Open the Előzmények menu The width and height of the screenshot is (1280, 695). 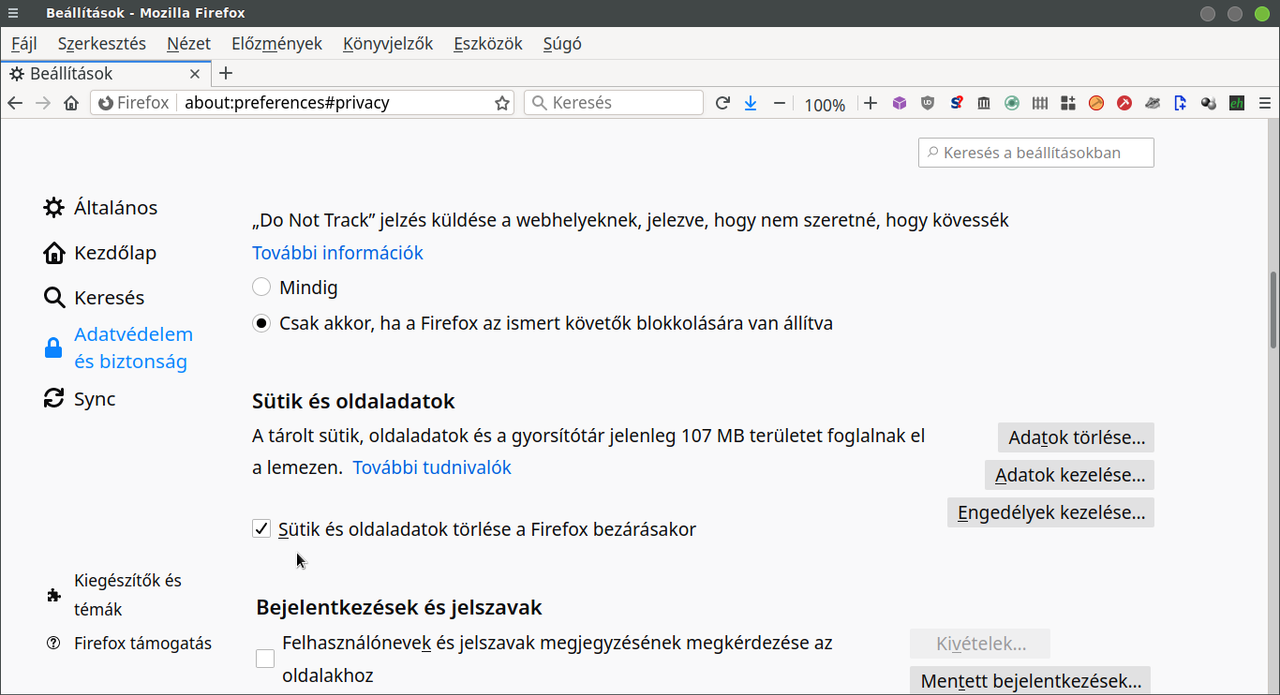click(277, 43)
